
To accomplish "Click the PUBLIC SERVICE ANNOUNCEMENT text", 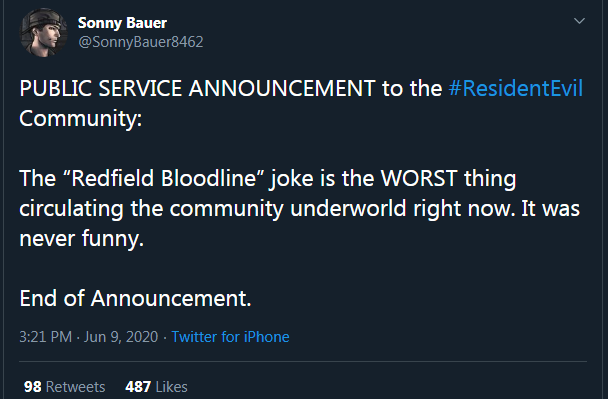I will point(197,88).
